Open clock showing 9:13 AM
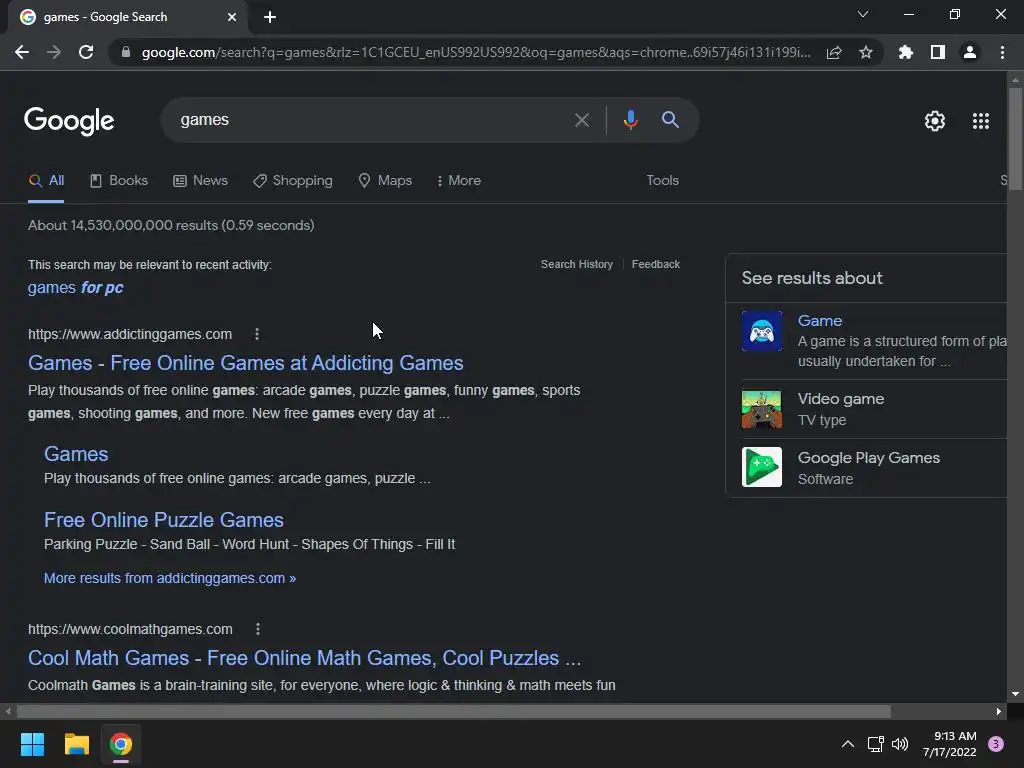This screenshot has height=768, width=1024. [x=950, y=744]
